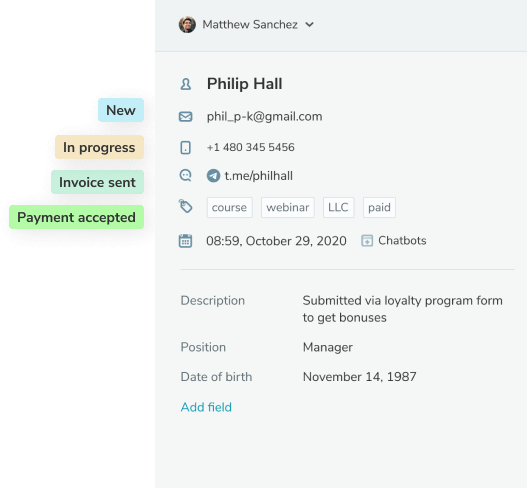This screenshot has height=488, width=527.
Task: Open Matthew Sanchez assignee dropdown chevron
Action: pos(310,25)
